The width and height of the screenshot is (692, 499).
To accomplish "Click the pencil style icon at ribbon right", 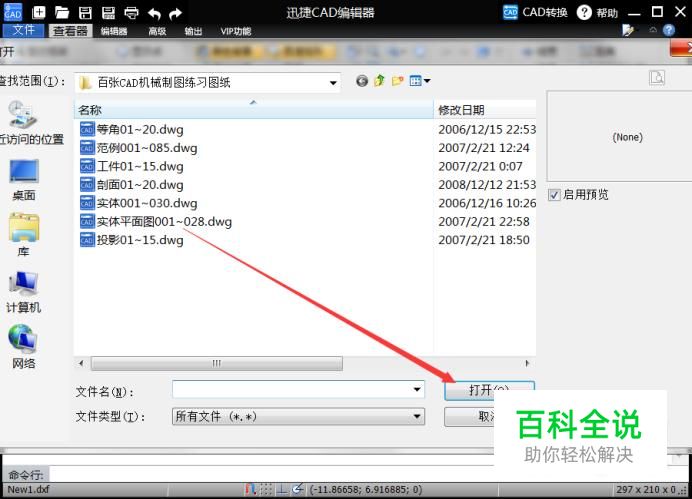I will [628, 30].
